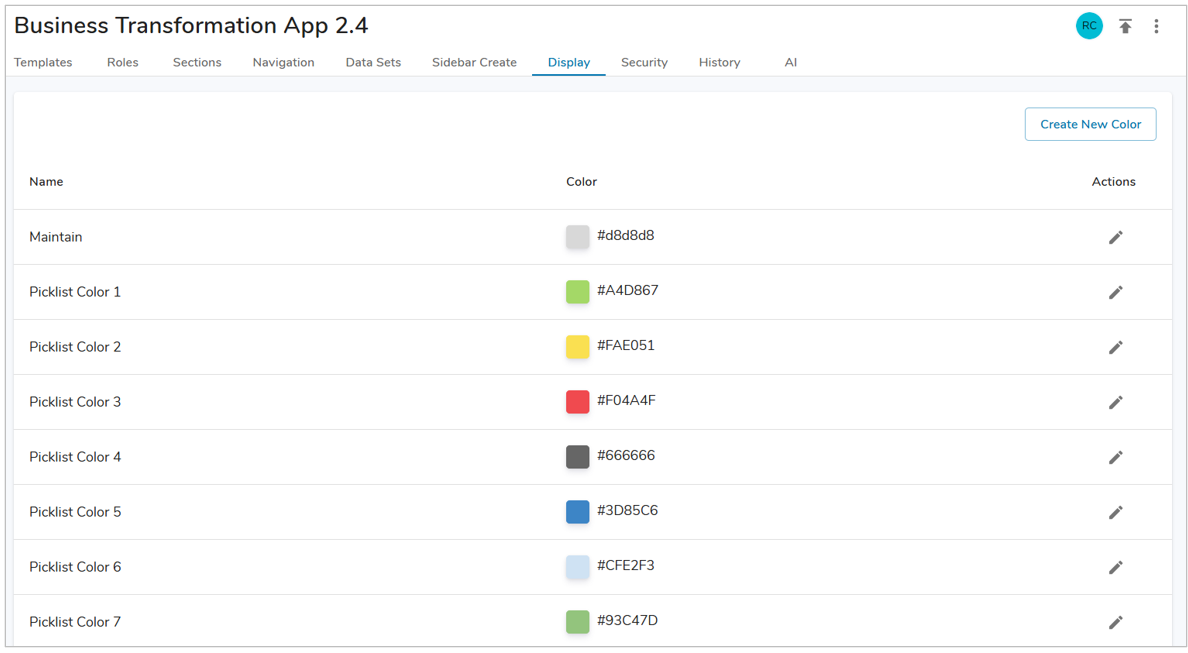Click the RC user avatar
This screenshot has height=653, width=1188.
click(1089, 27)
